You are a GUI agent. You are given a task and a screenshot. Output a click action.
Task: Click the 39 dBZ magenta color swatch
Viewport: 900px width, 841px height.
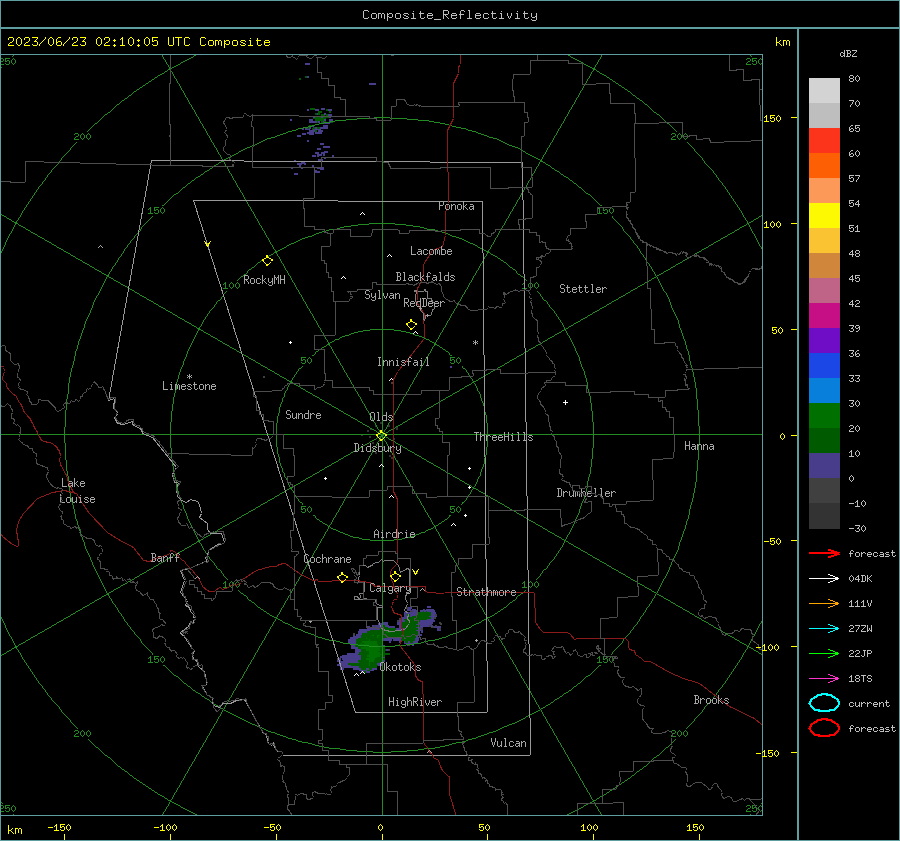pyautogui.click(x=824, y=316)
